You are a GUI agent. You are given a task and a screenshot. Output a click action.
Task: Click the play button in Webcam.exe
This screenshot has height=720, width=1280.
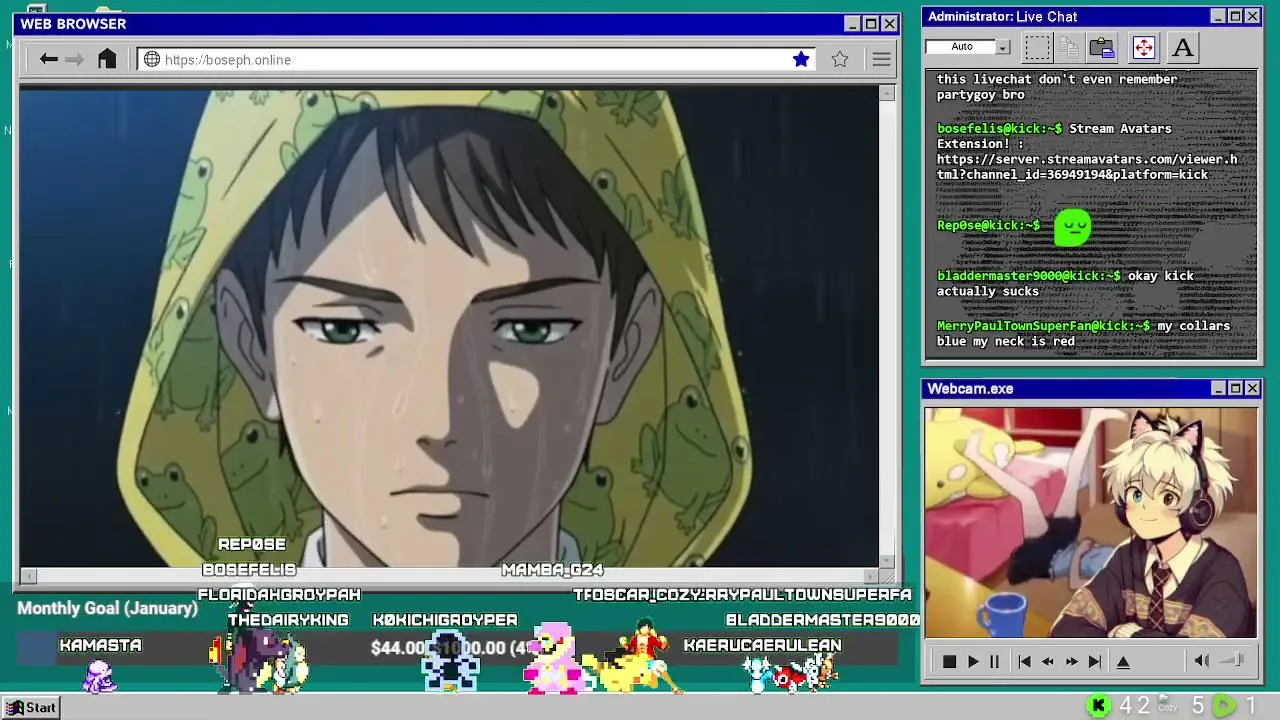click(972, 661)
